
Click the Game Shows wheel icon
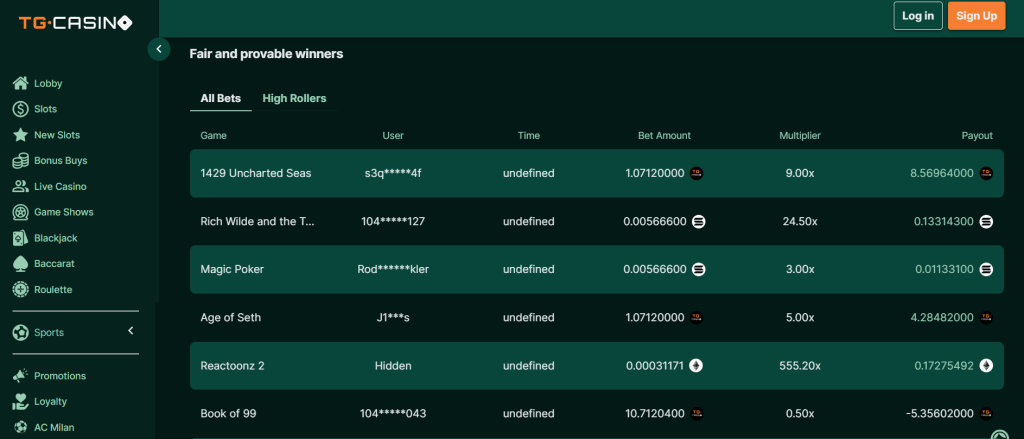20,212
